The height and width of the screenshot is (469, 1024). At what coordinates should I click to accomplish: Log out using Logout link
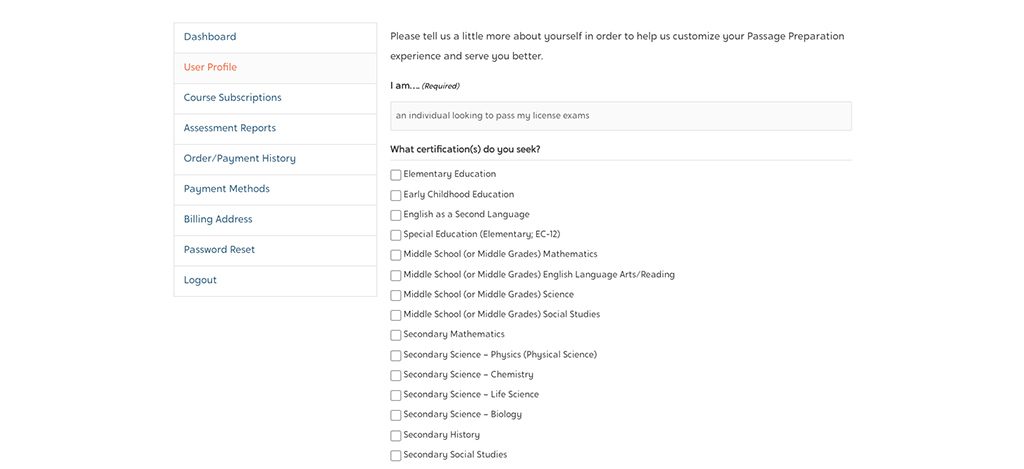(x=275, y=281)
